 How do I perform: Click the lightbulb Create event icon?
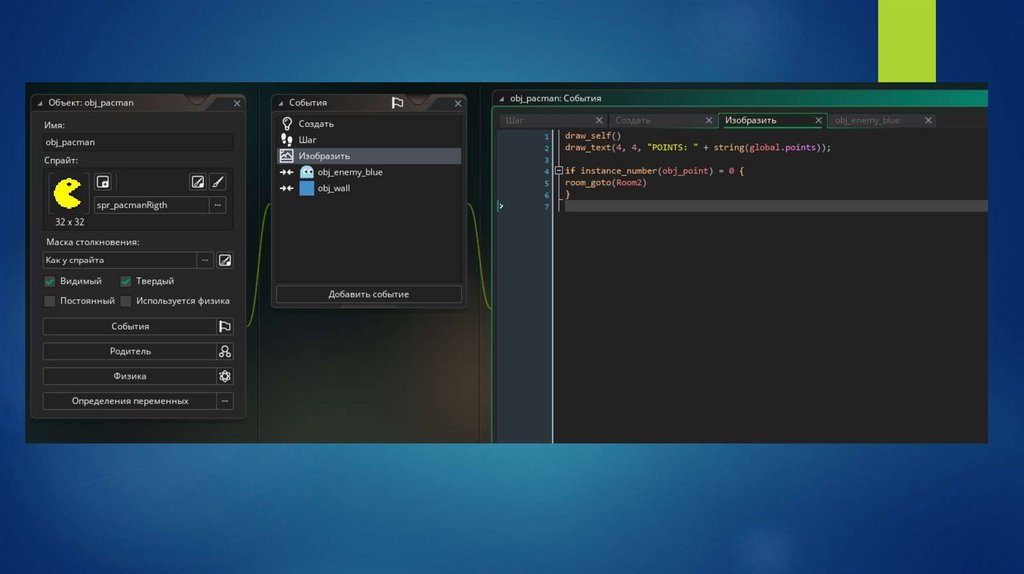[287, 123]
